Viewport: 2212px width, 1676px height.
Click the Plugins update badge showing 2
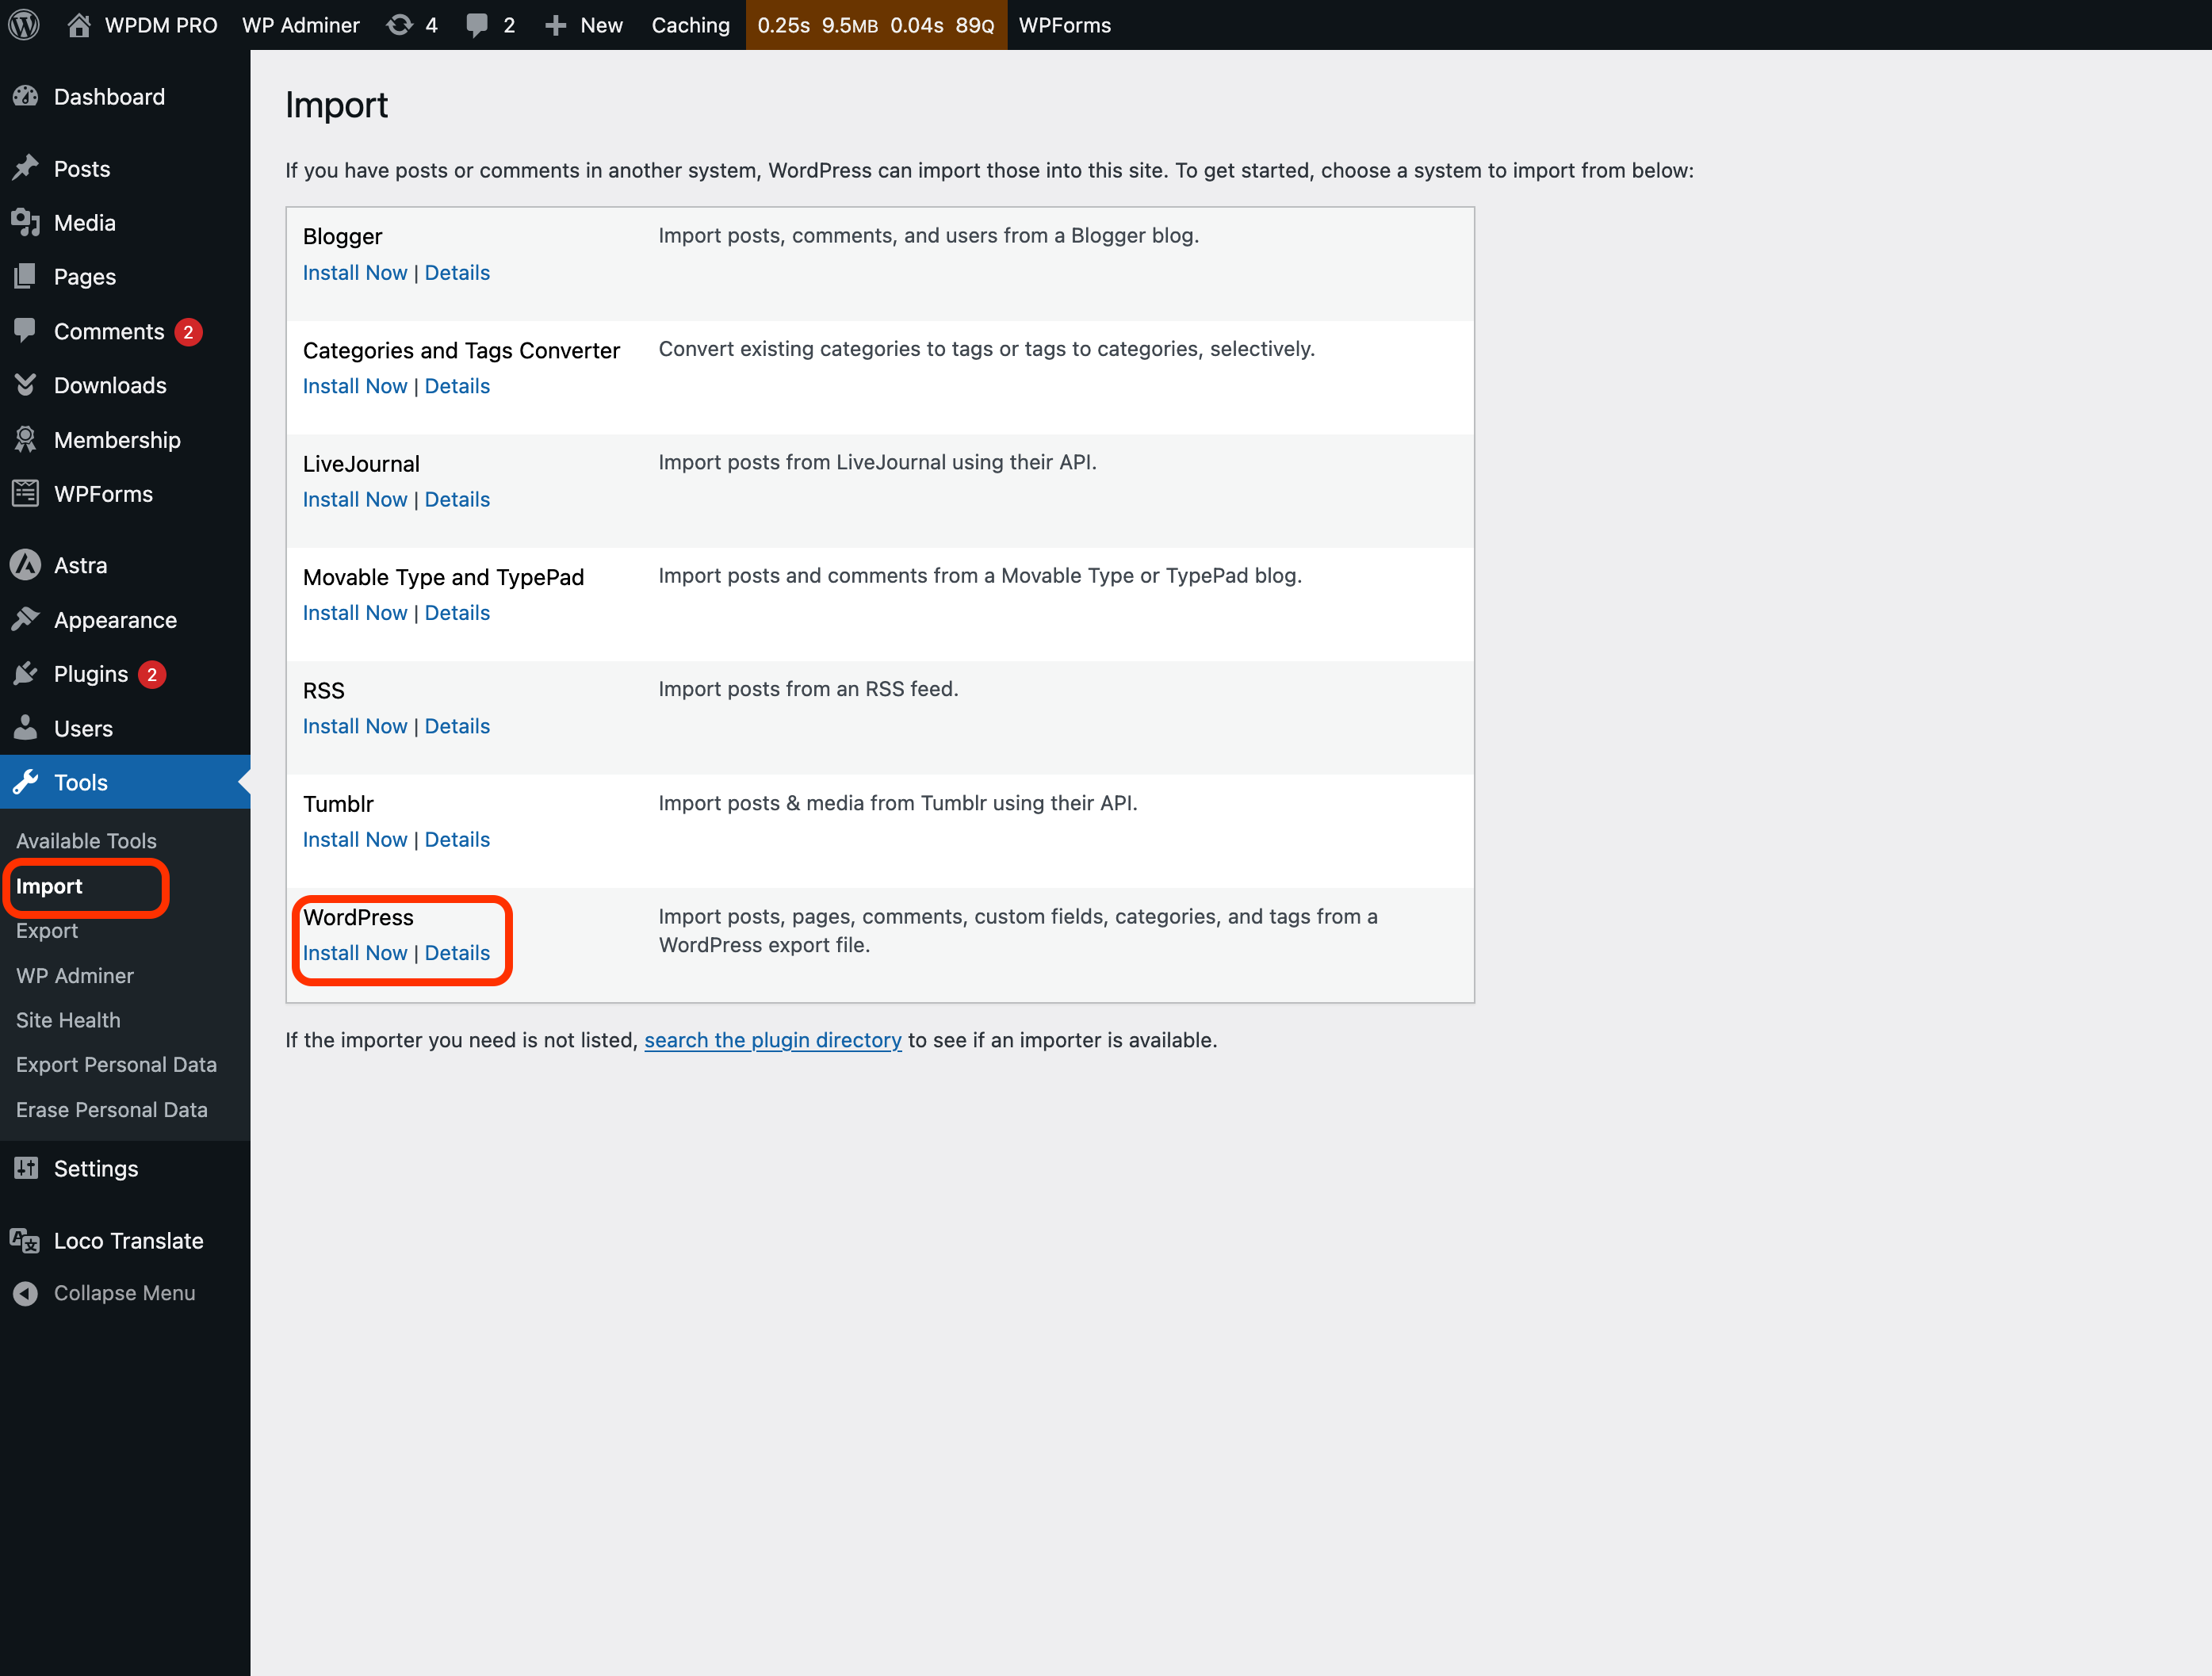click(x=152, y=675)
